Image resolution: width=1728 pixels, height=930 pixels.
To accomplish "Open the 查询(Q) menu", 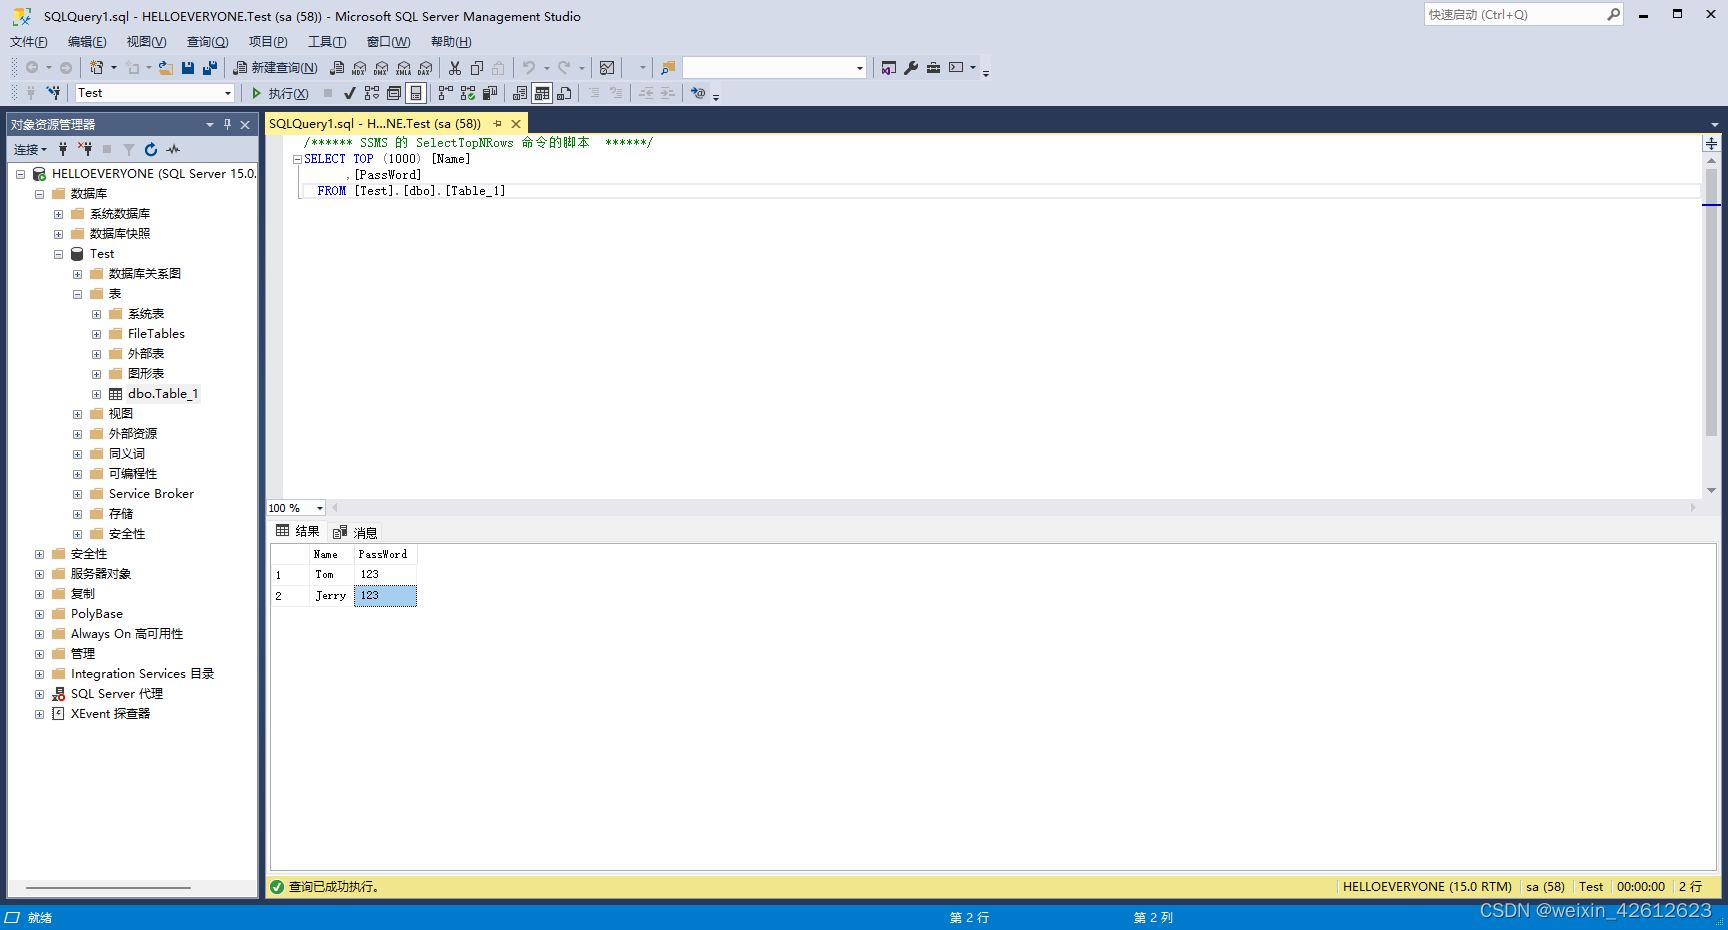I will coord(206,41).
